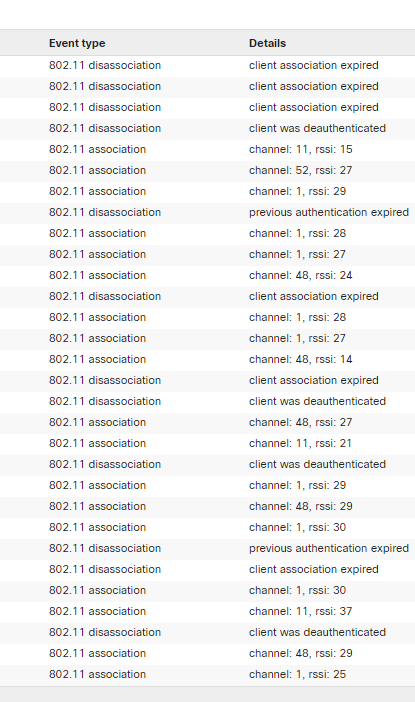Select the channel: 11, rssi: 15 detail
Viewport: 415px width, 702px height.
coord(300,149)
